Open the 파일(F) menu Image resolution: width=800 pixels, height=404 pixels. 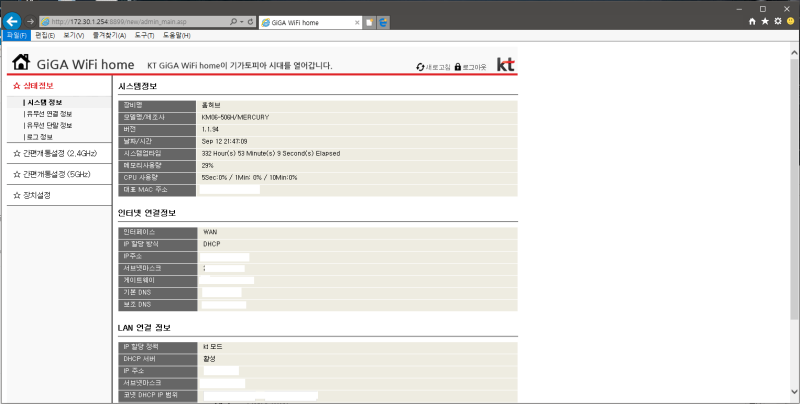click(x=16, y=35)
